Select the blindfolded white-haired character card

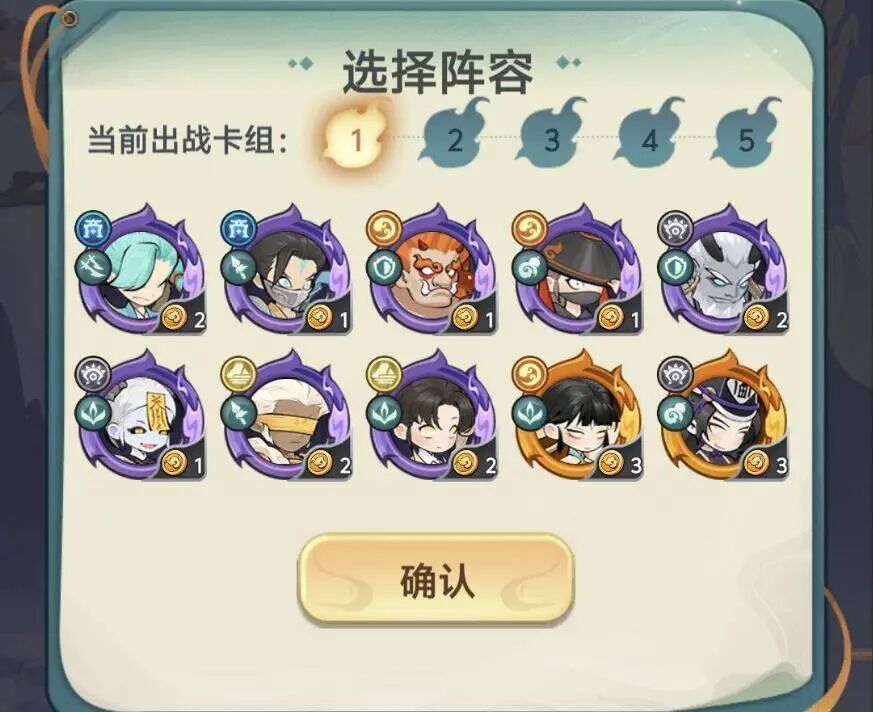click(287, 416)
